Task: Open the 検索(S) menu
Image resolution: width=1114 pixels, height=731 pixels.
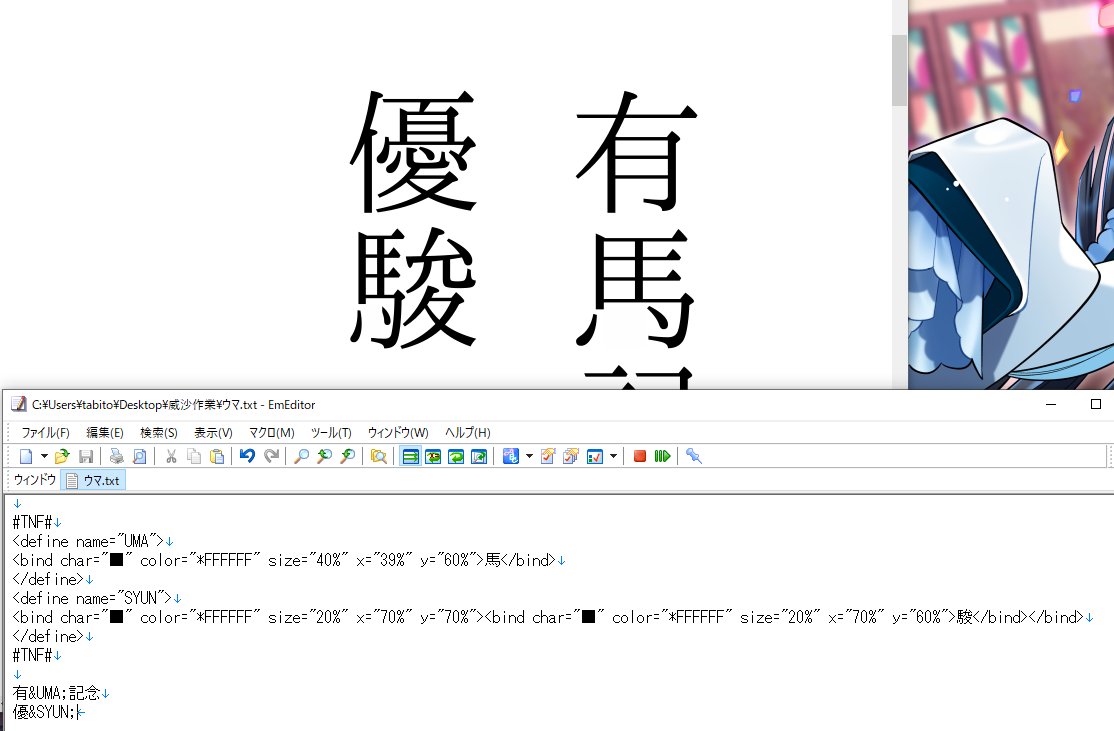Action: point(158,433)
